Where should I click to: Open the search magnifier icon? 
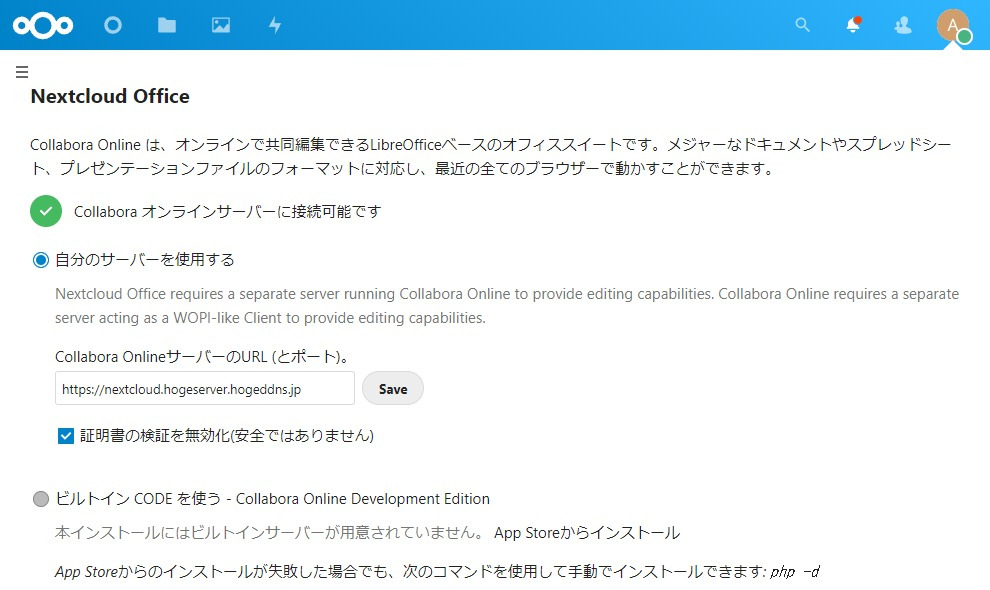(802, 25)
